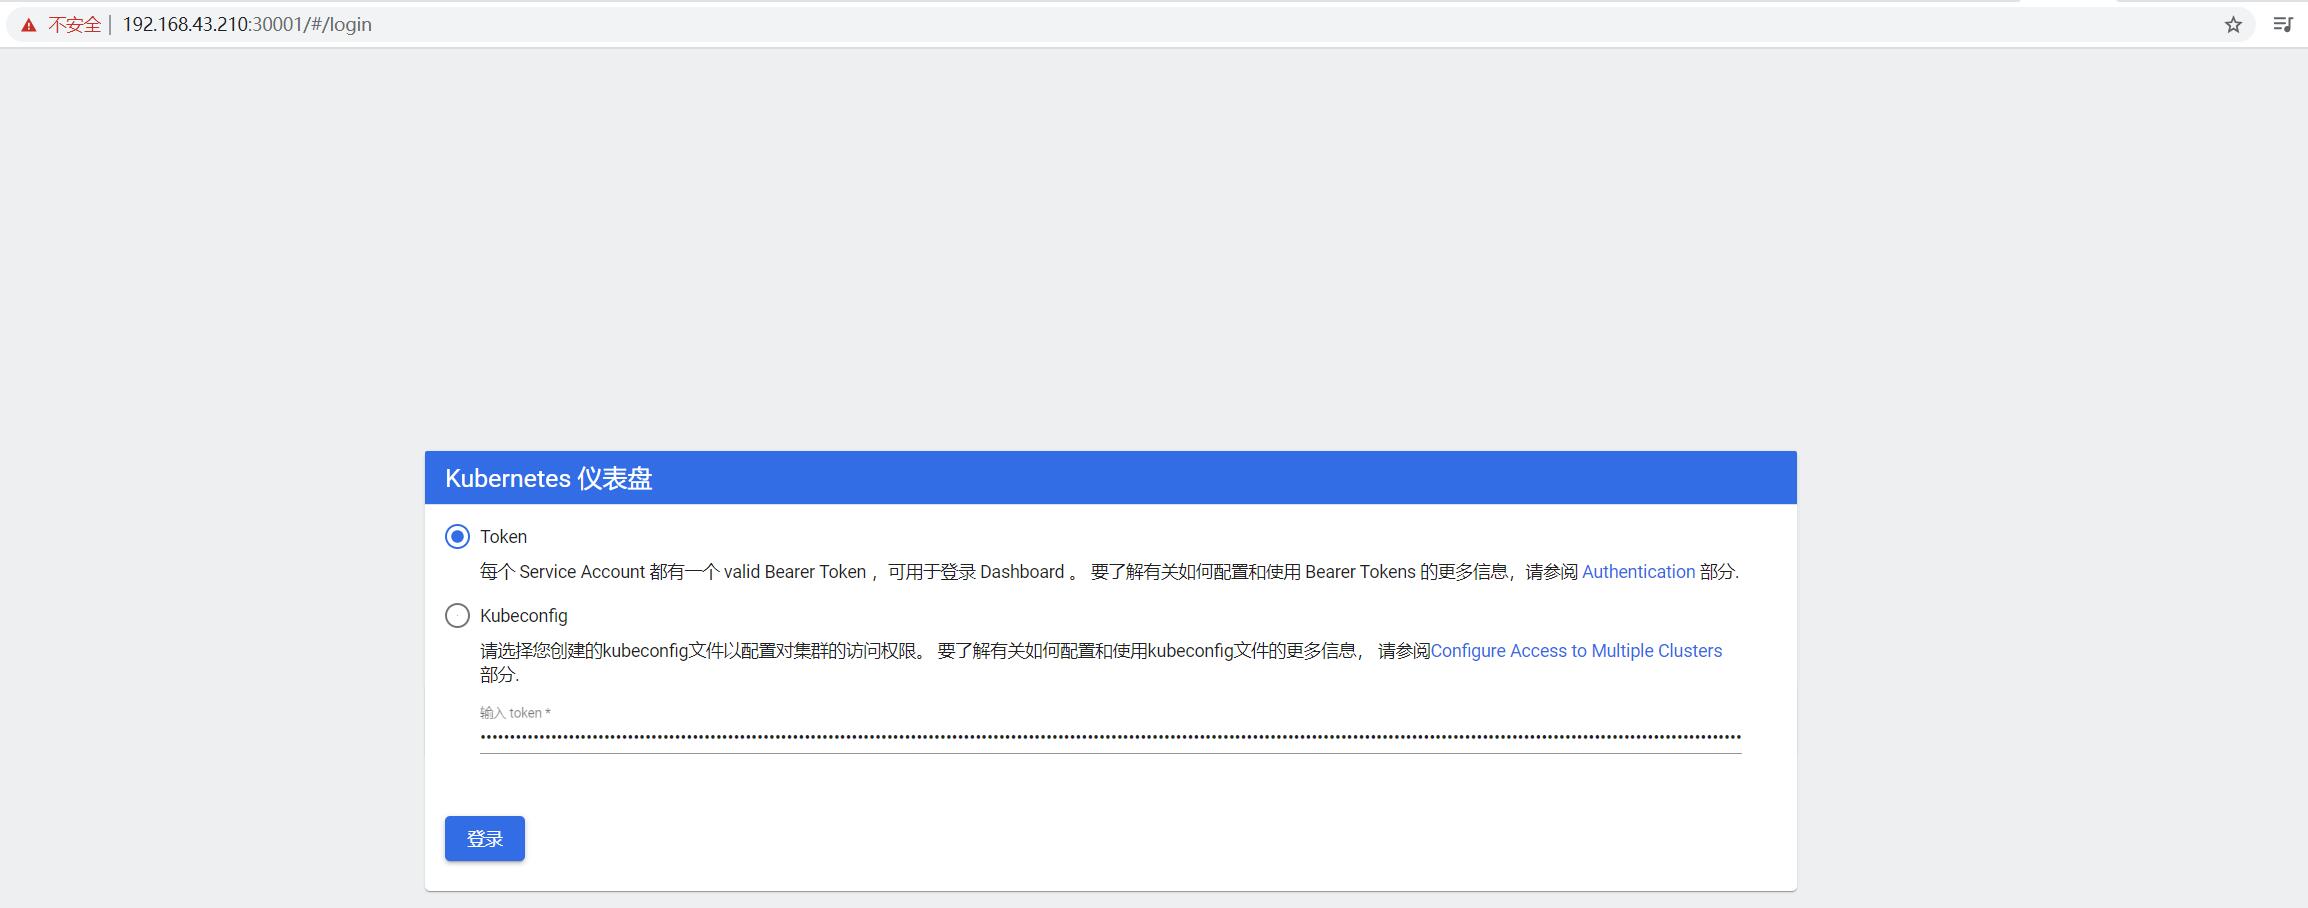The image size is (2308, 908).
Task: Click the Kubeconfig option label text
Action: pos(523,616)
